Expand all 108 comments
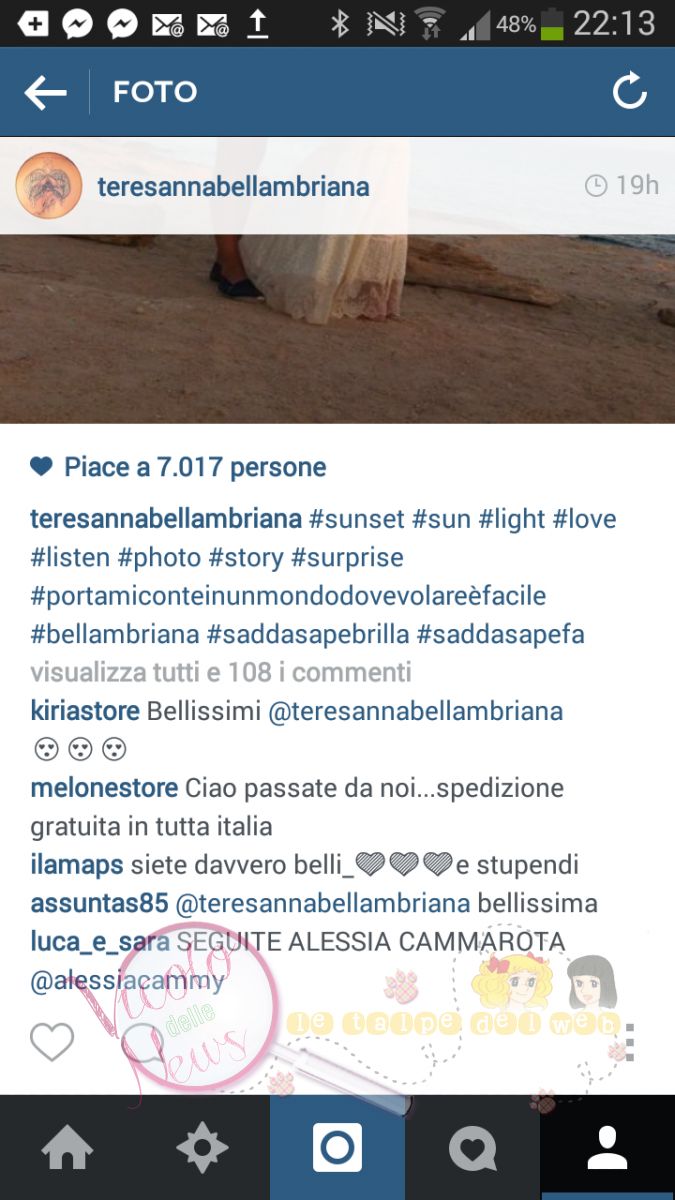Viewport: 675px width, 1200px height. coord(221,673)
